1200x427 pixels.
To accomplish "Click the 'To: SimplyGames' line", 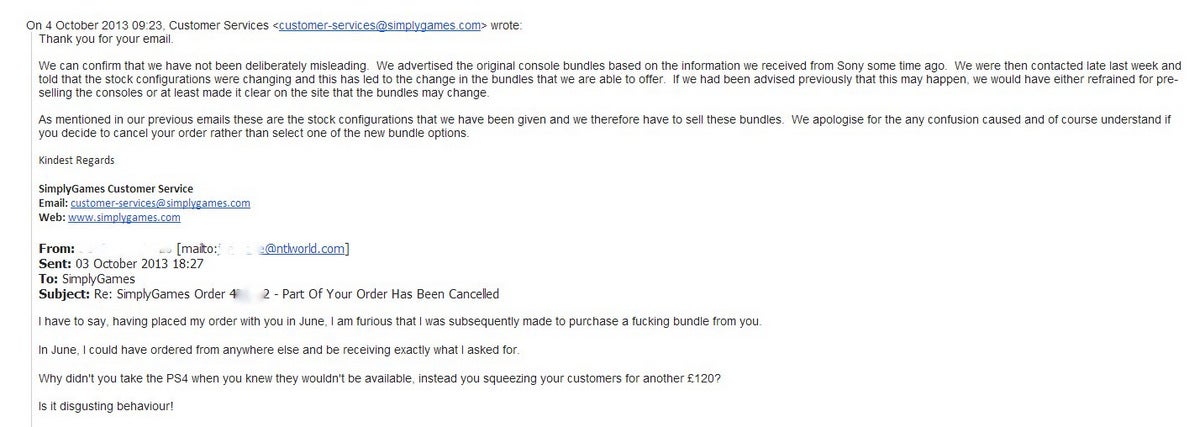I will coord(88,279).
